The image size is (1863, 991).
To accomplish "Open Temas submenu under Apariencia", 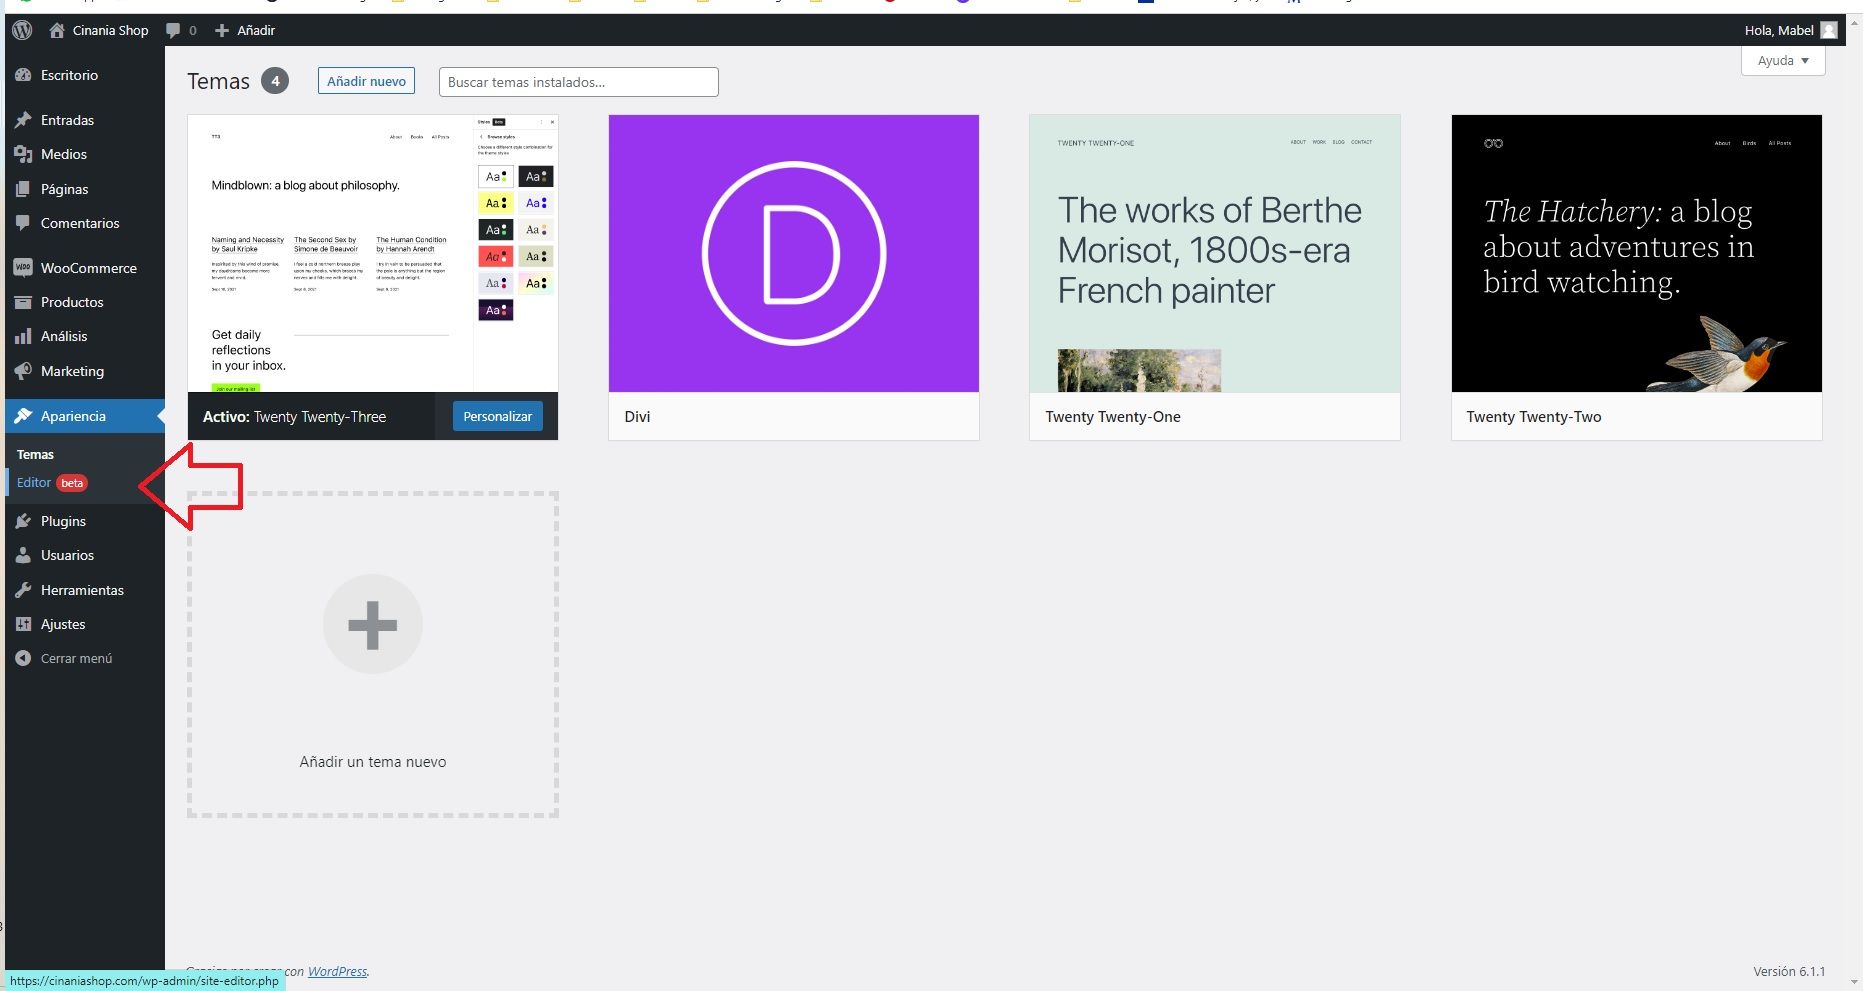I will 35,454.
